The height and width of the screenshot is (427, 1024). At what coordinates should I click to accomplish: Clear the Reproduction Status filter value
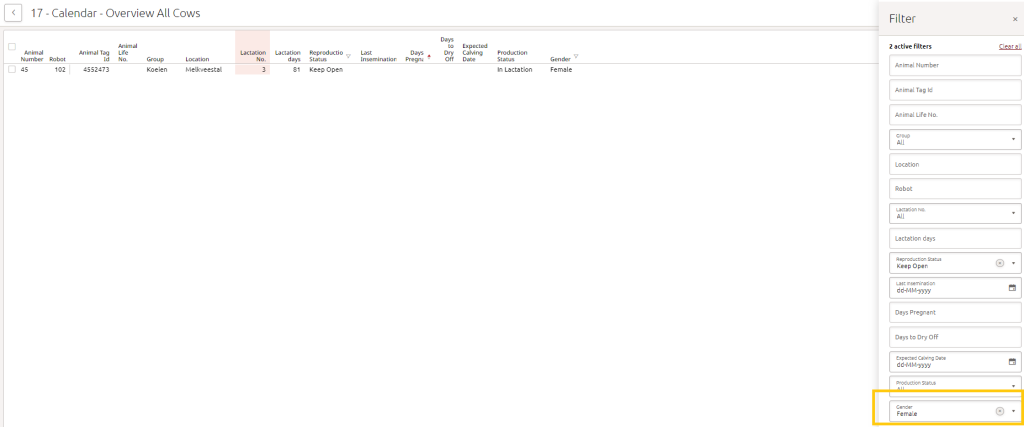coord(999,263)
